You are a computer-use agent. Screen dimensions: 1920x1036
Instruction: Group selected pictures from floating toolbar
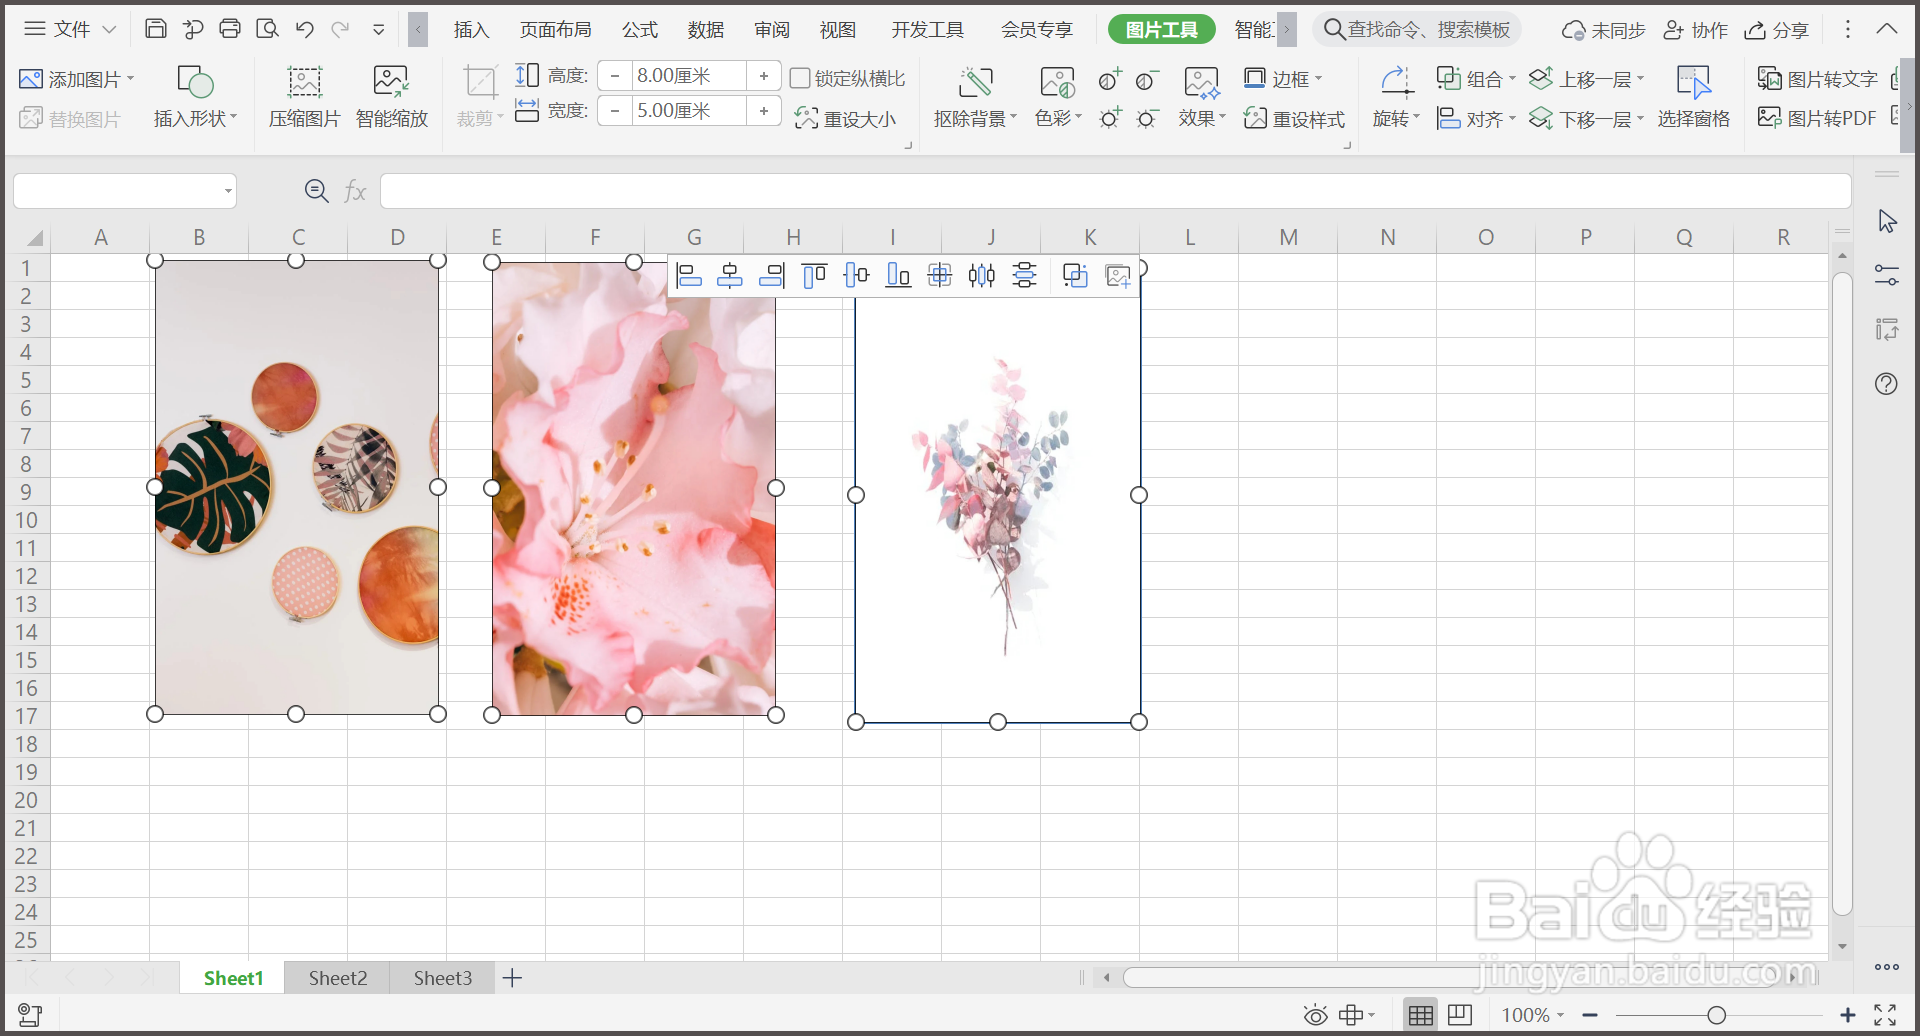click(x=1075, y=275)
